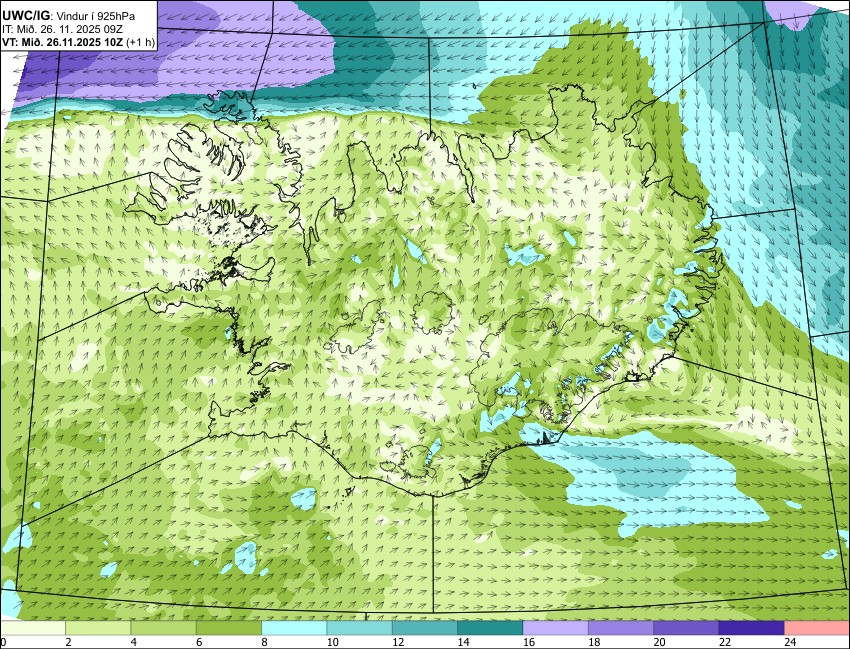Click the teal 12–14 legend swatch
This screenshot has height=649, width=850.
click(x=424, y=628)
